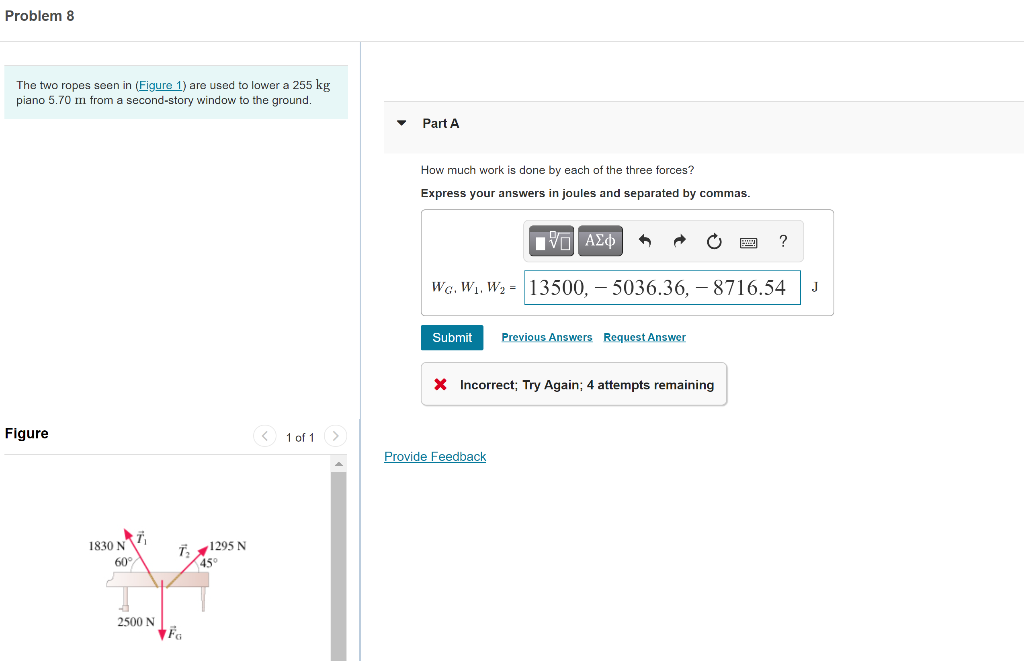Go to previous figure arrow
1024x661 pixels.
[x=264, y=436]
